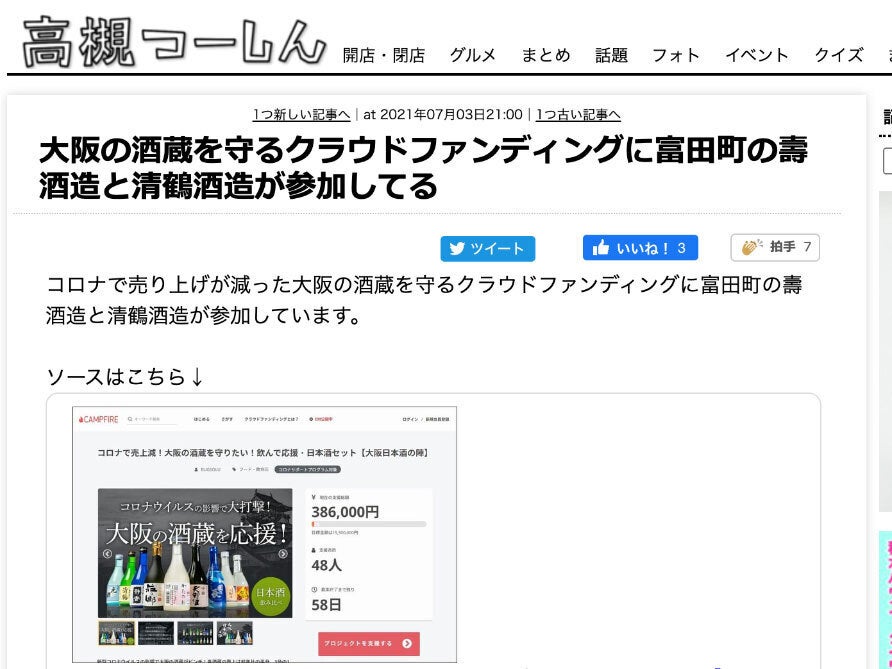Follow the 1つ古い記事へ link

pyautogui.click(x=578, y=115)
